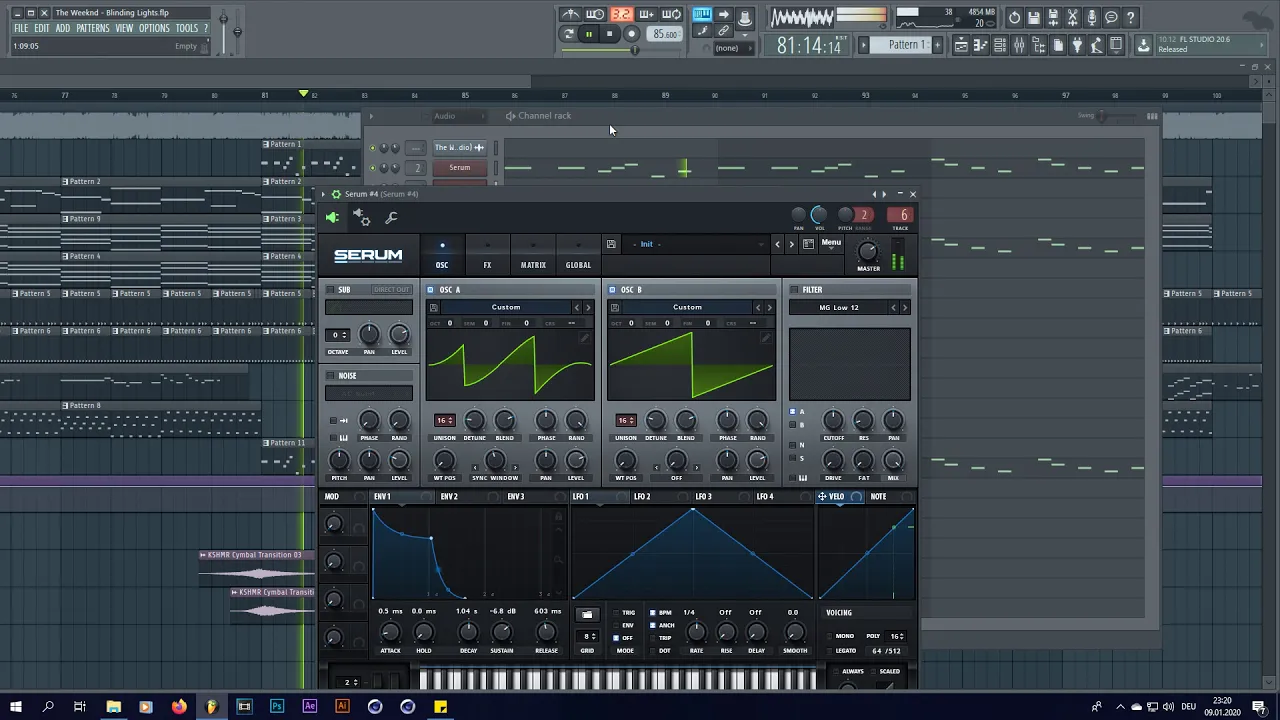Click the OSC B waveform edit pencil
This screenshot has width=1280, height=720.
click(766, 339)
